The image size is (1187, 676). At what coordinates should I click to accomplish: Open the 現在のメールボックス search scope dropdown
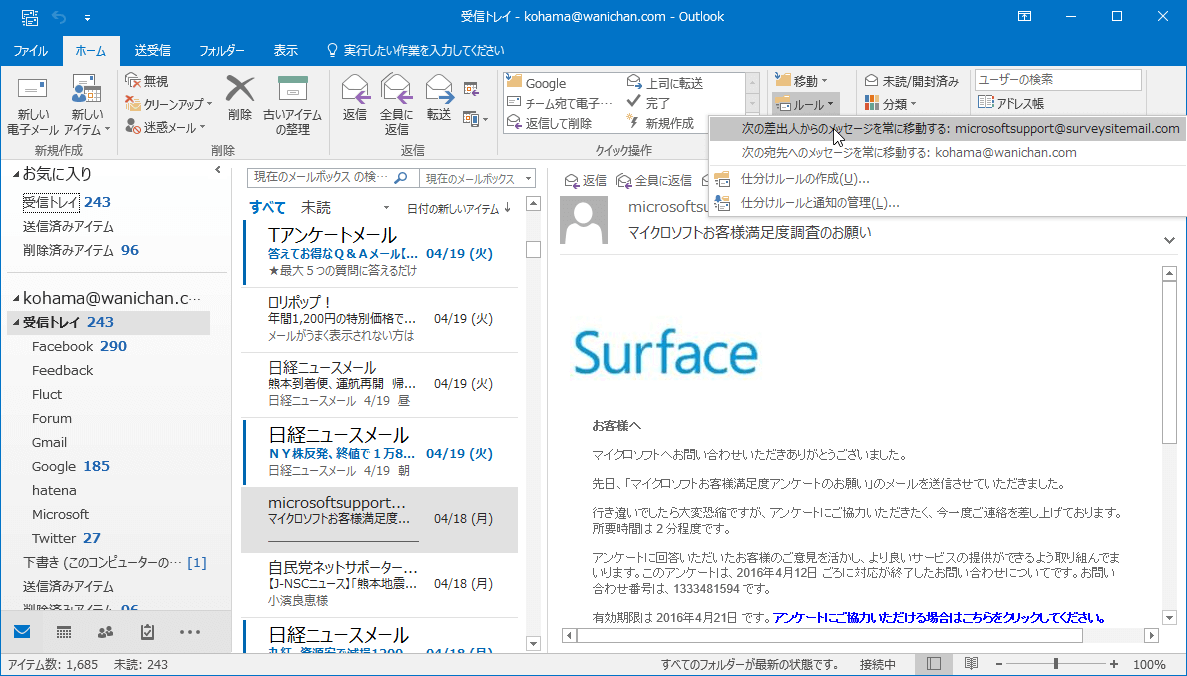tap(477, 178)
